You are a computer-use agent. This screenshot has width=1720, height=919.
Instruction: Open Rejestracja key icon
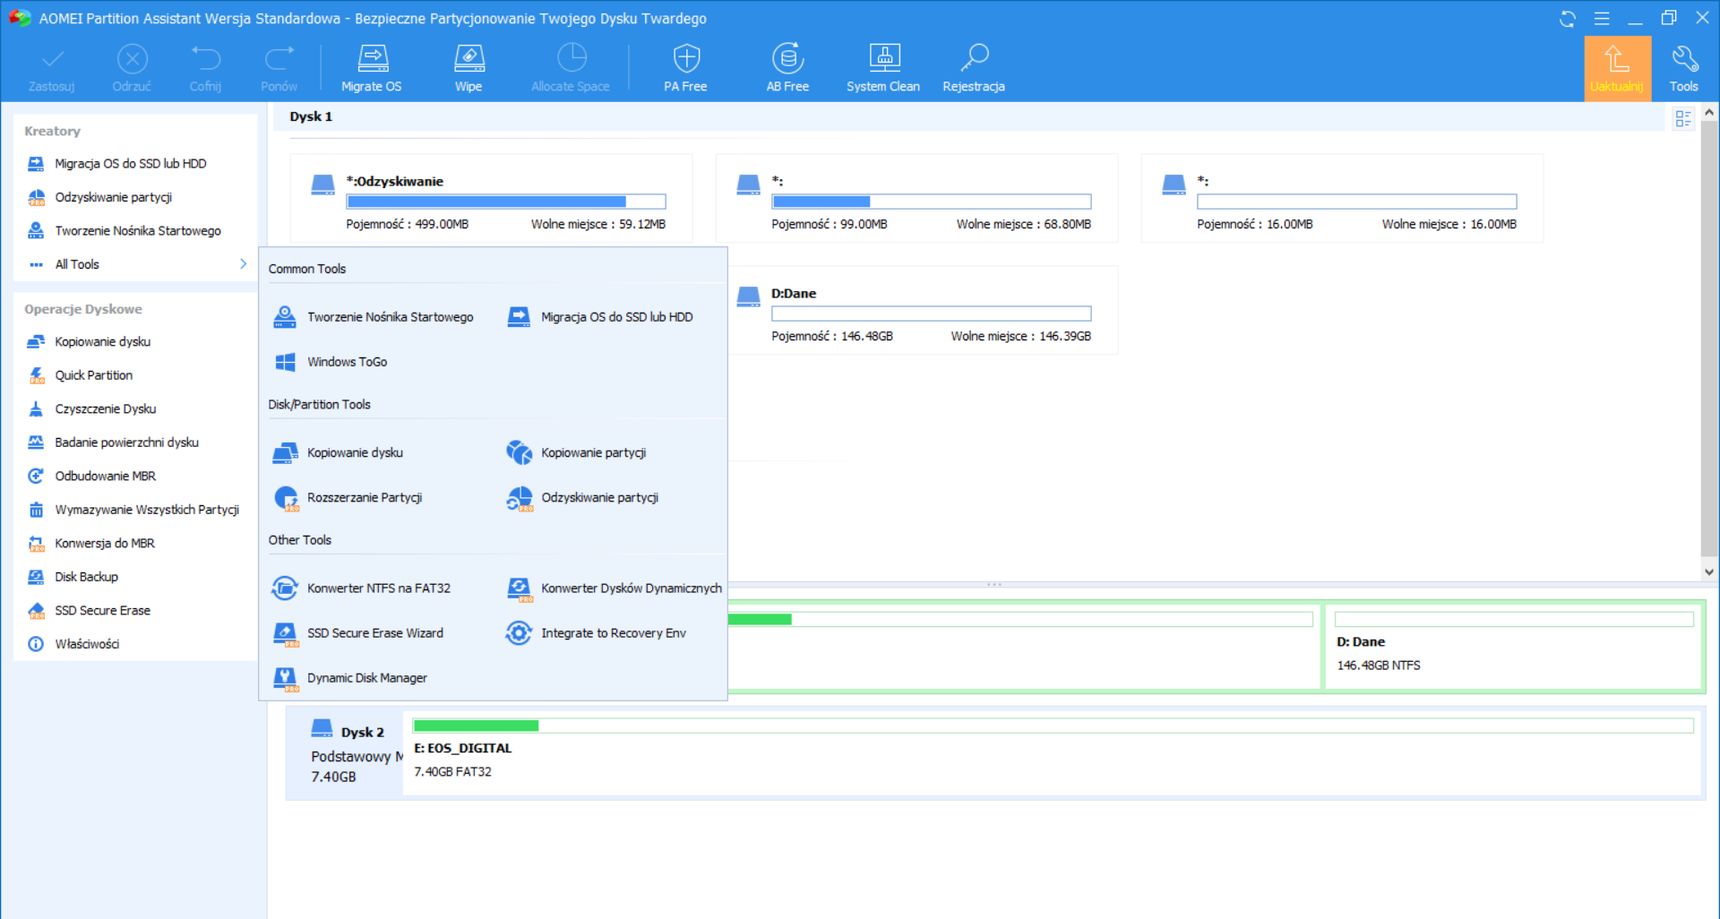click(974, 59)
